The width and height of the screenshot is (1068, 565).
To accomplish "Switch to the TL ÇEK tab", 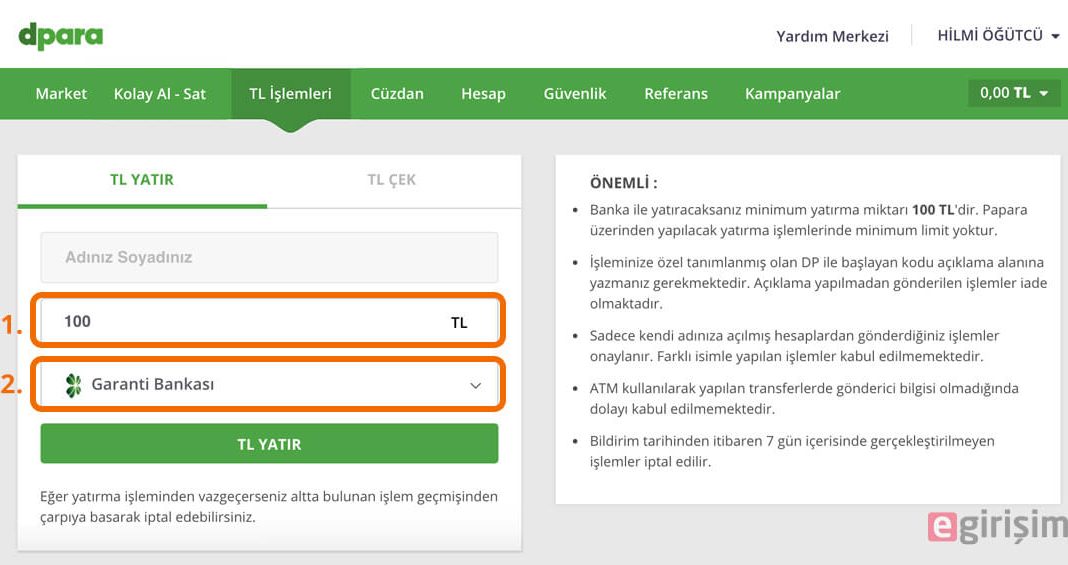I will tap(392, 180).
